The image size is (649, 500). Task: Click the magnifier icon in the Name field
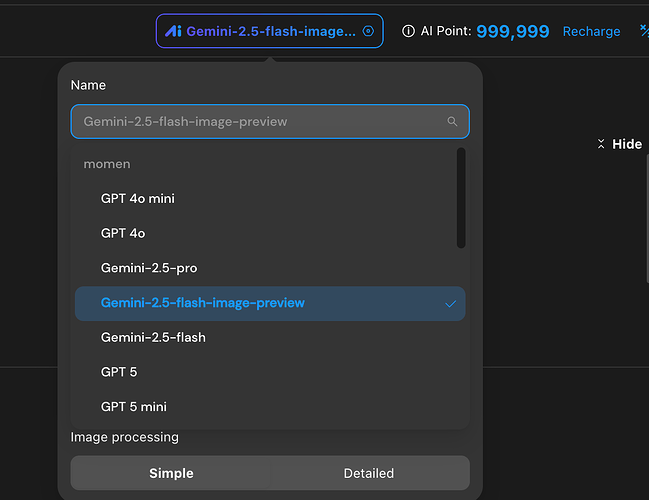[x=452, y=122]
